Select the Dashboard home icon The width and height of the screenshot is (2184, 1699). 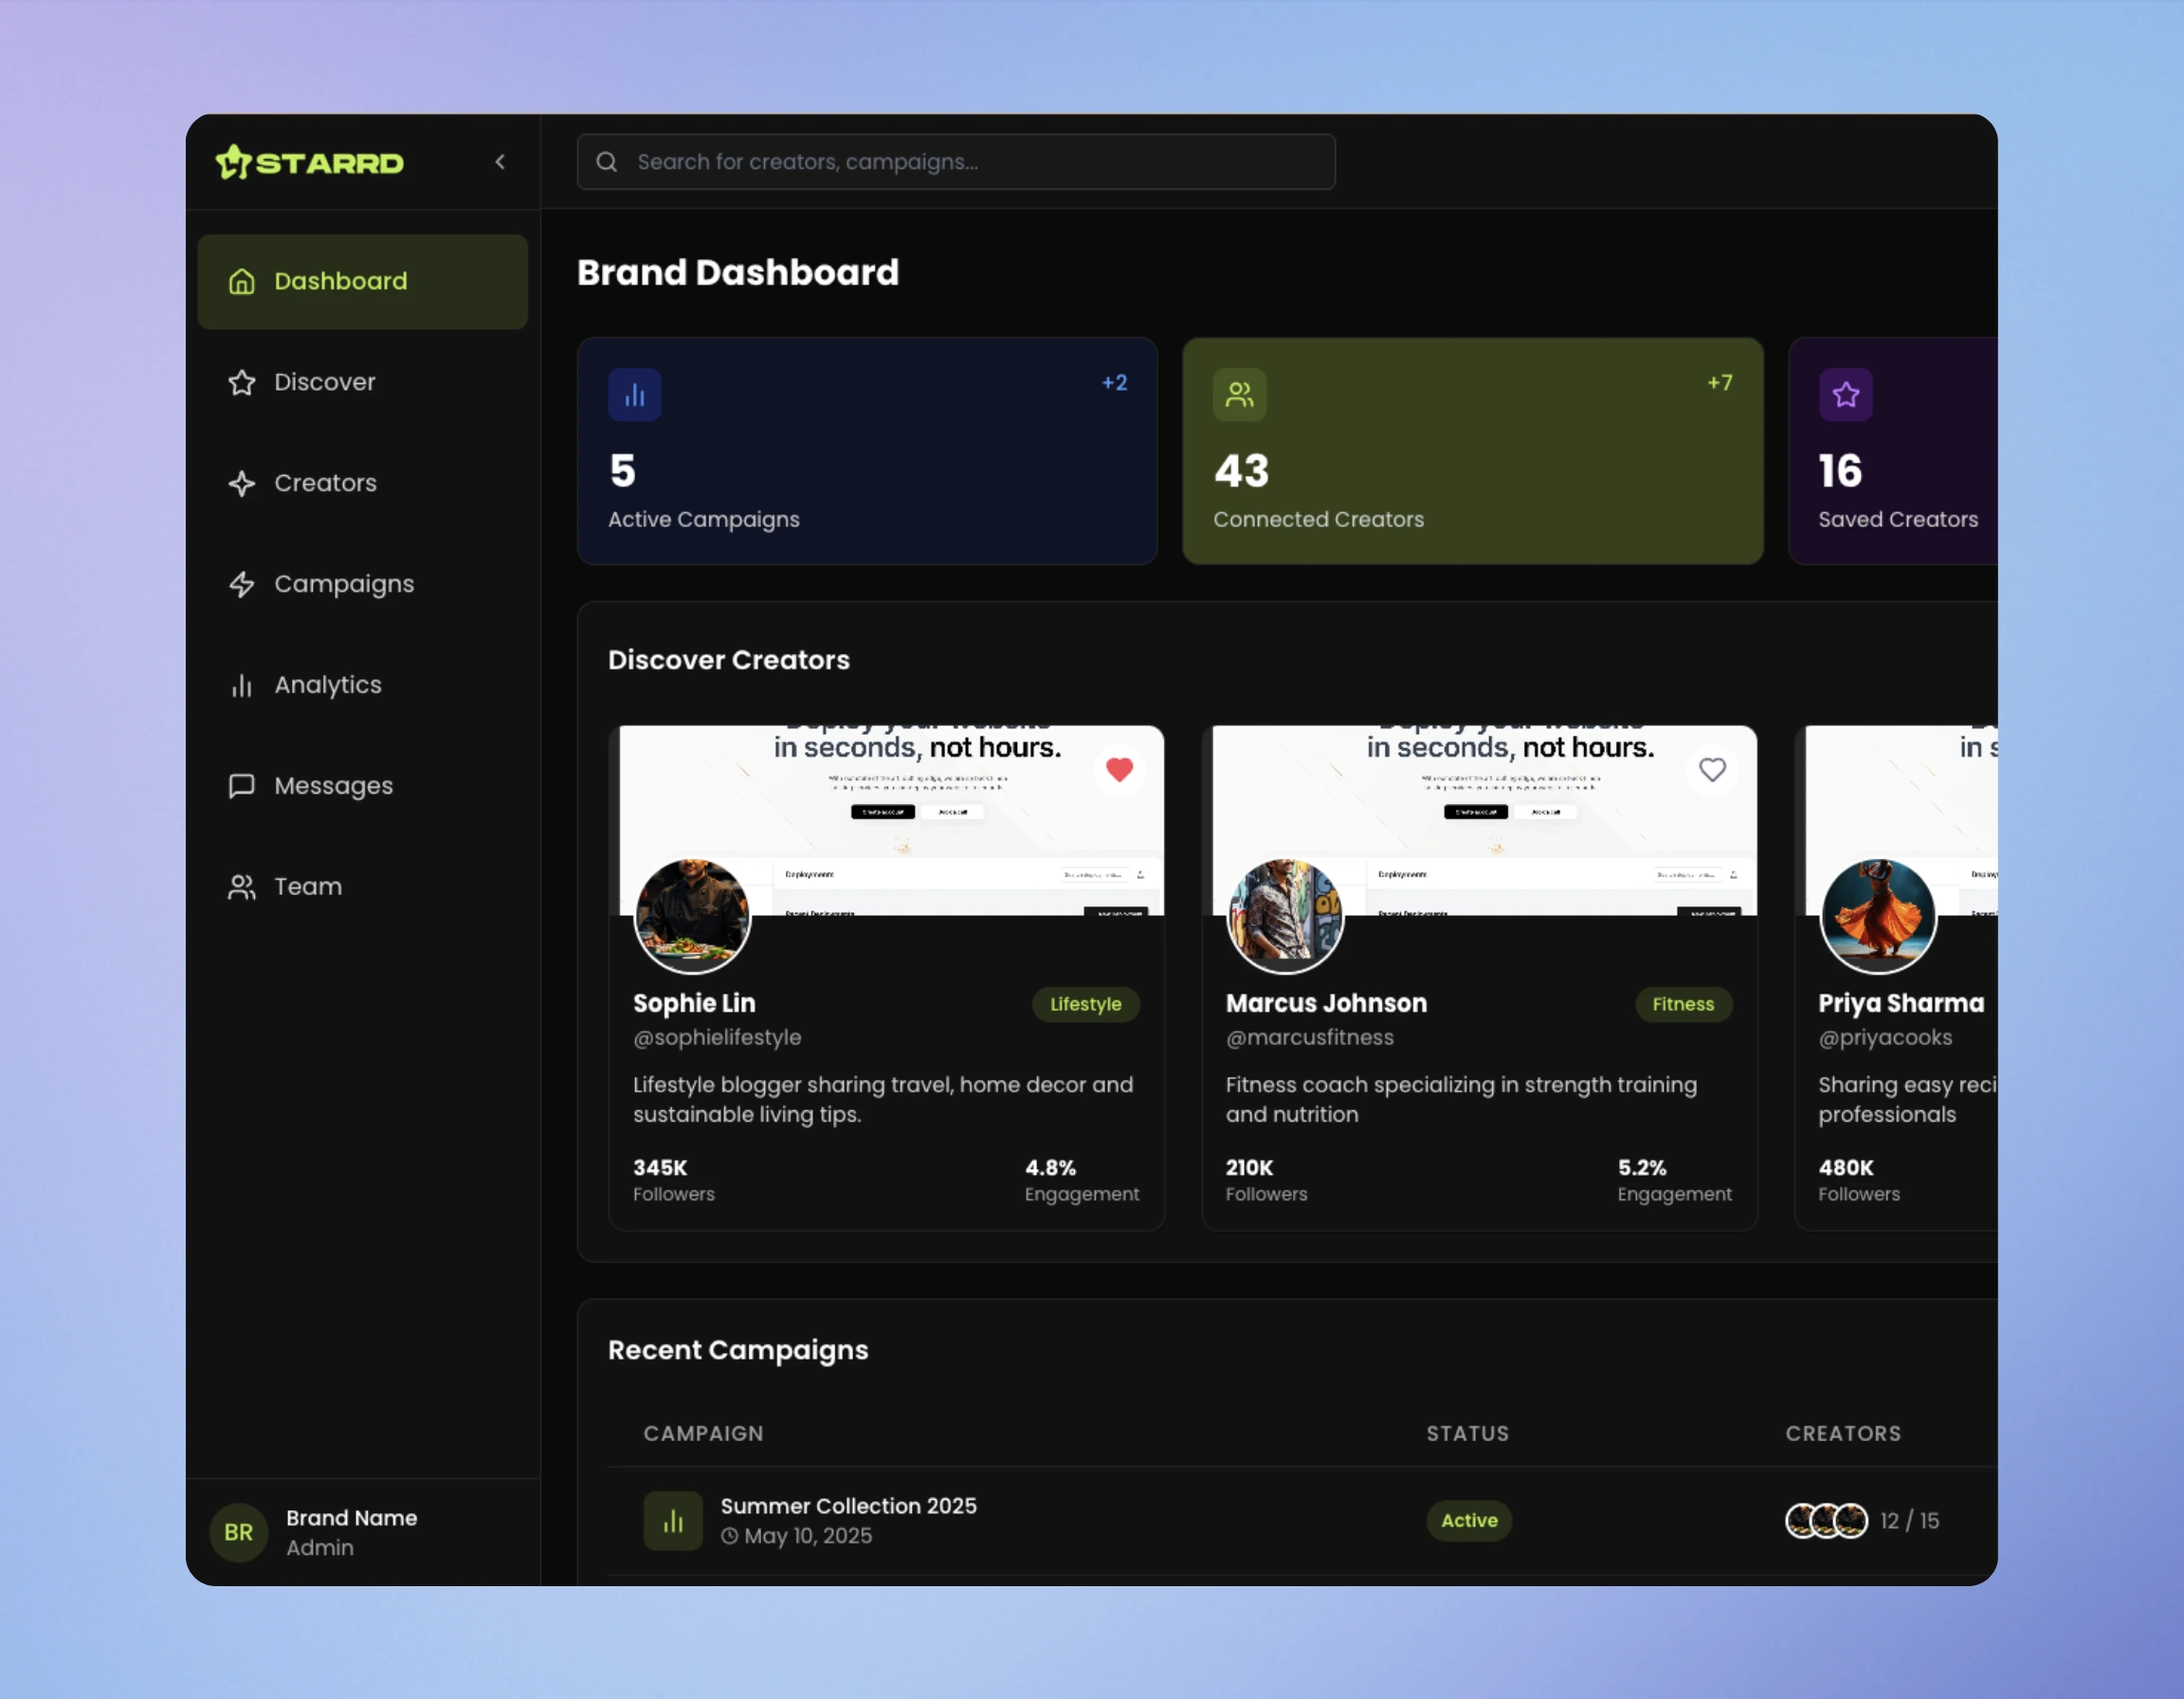pyautogui.click(x=242, y=281)
